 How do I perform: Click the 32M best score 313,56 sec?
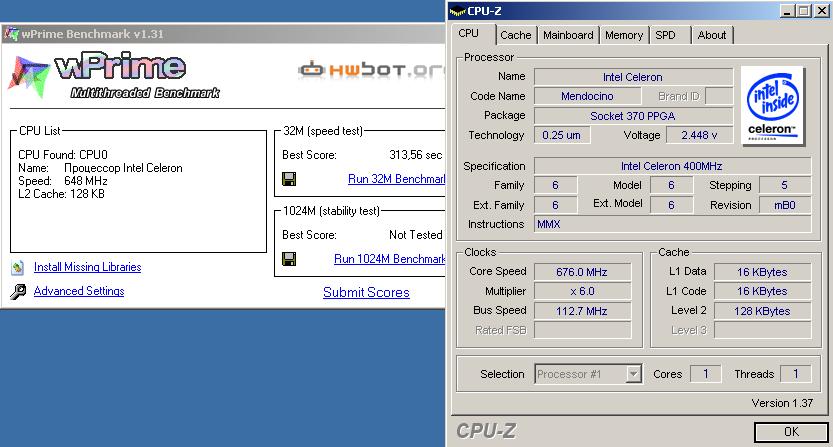(x=415, y=155)
